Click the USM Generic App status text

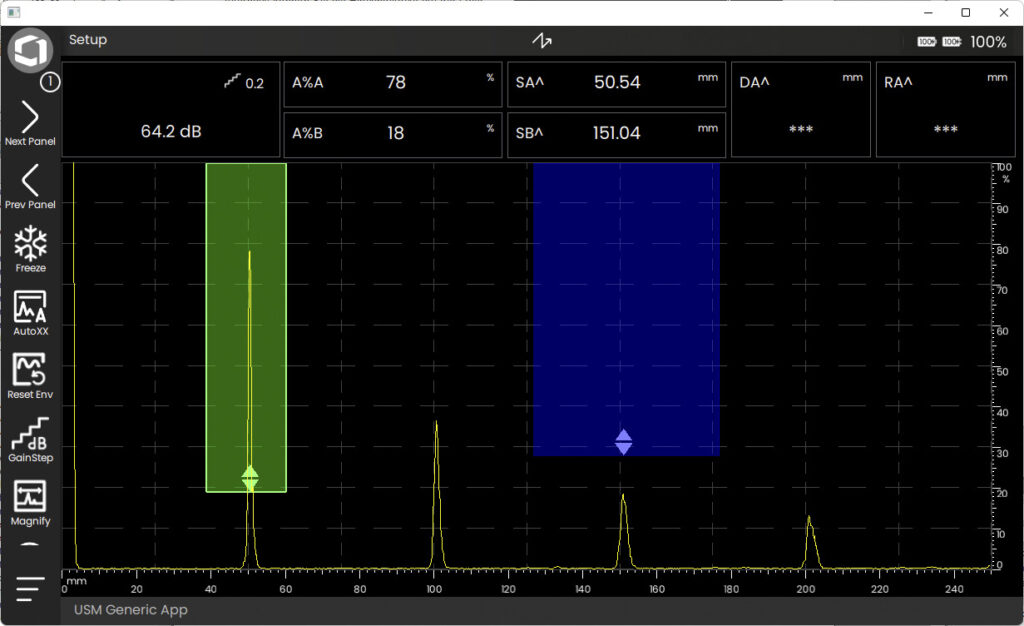point(131,610)
